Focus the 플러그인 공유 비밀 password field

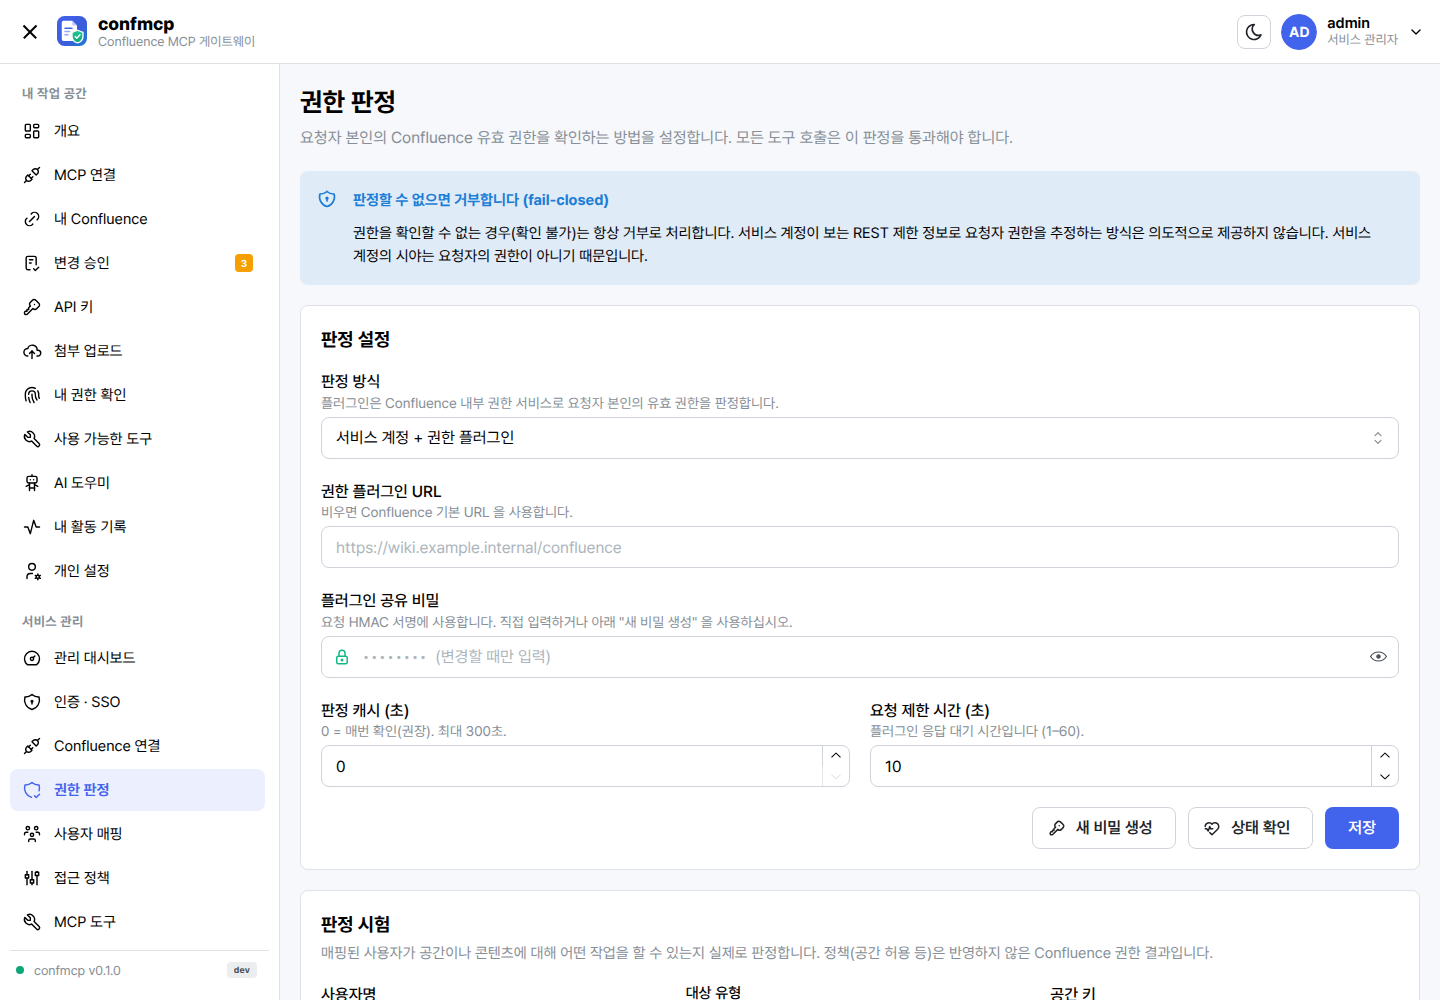click(x=859, y=657)
